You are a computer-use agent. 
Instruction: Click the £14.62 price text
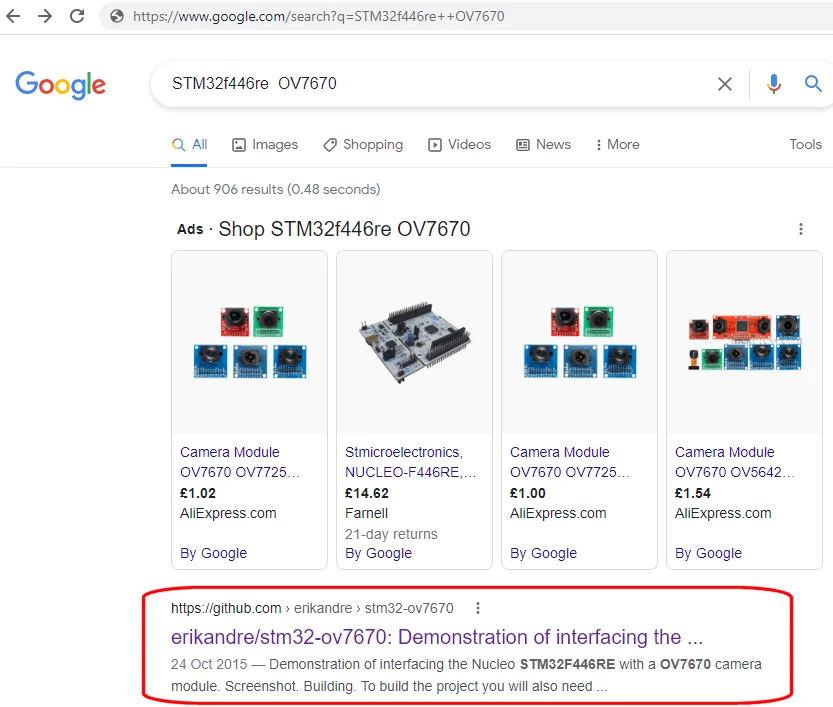tap(367, 493)
